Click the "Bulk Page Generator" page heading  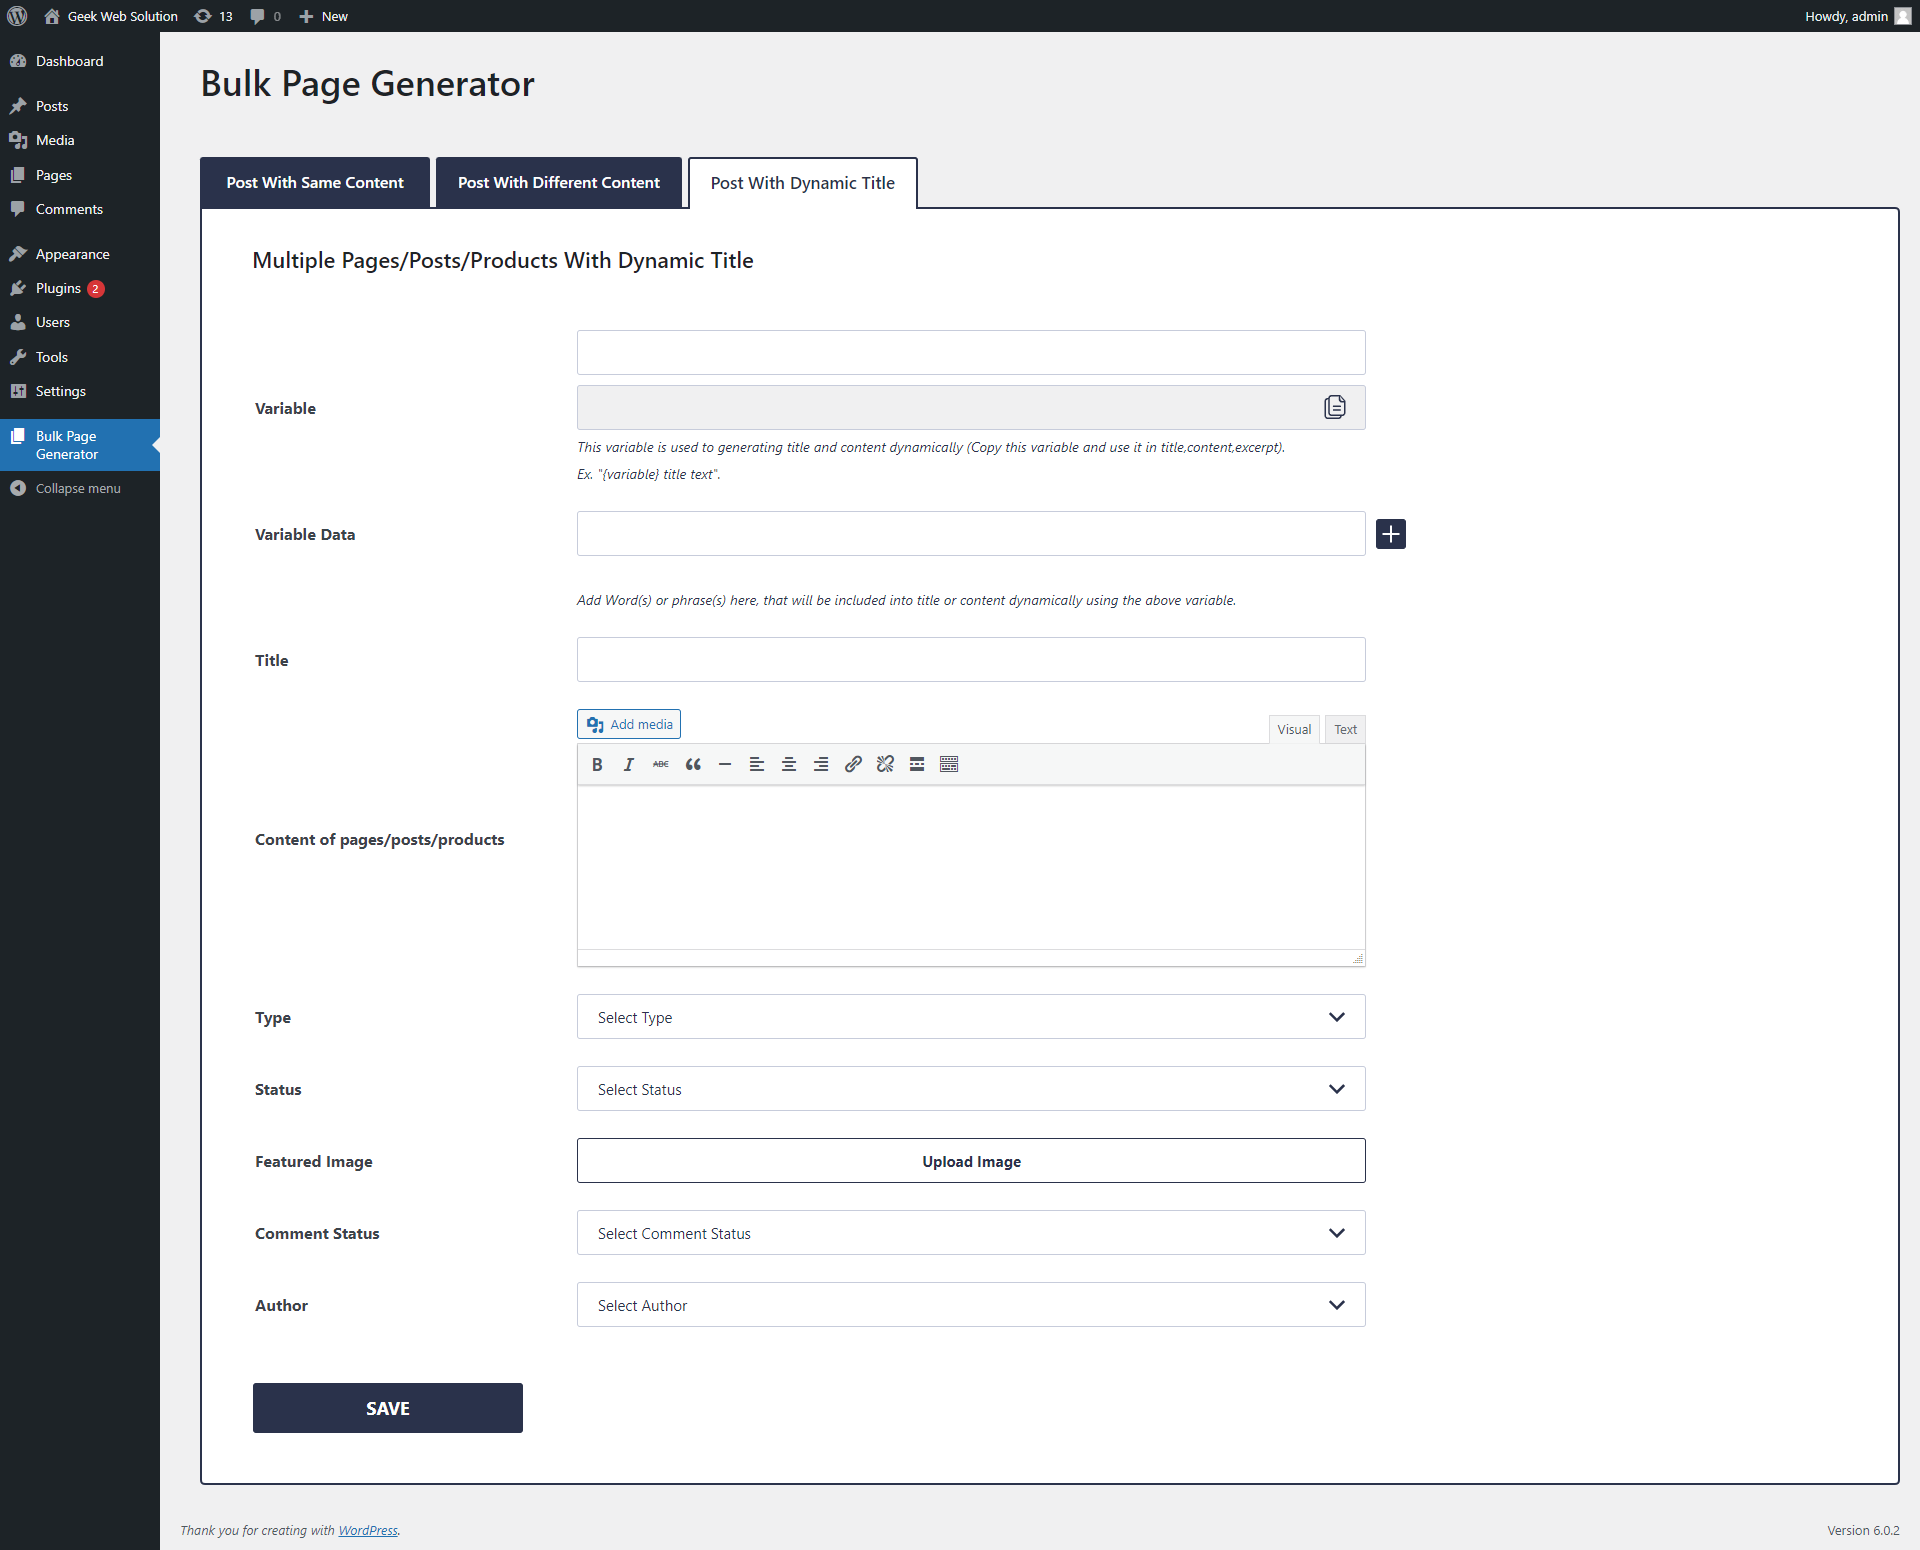[x=368, y=84]
